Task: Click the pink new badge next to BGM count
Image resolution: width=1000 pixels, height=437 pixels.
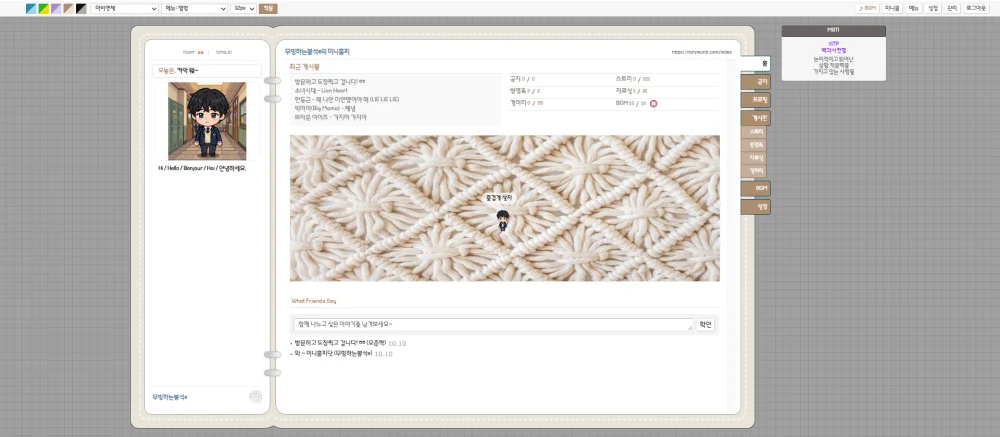Action: pos(654,103)
